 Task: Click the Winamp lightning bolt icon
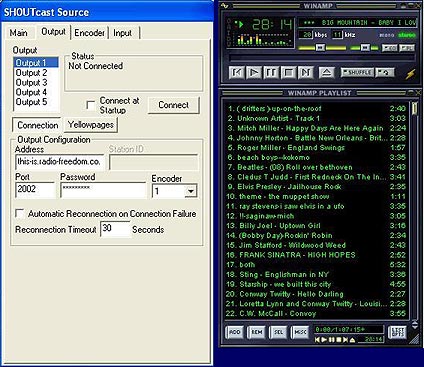[410, 74]
